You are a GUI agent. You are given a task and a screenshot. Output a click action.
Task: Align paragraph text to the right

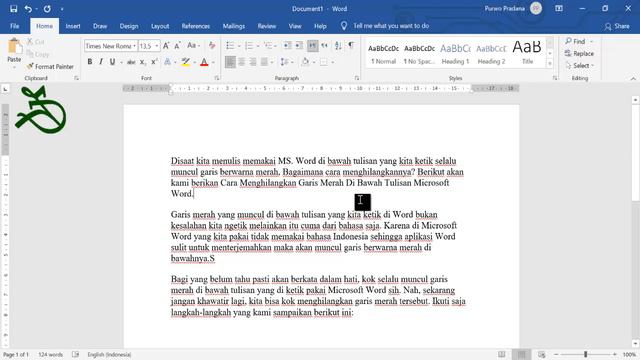253,62
